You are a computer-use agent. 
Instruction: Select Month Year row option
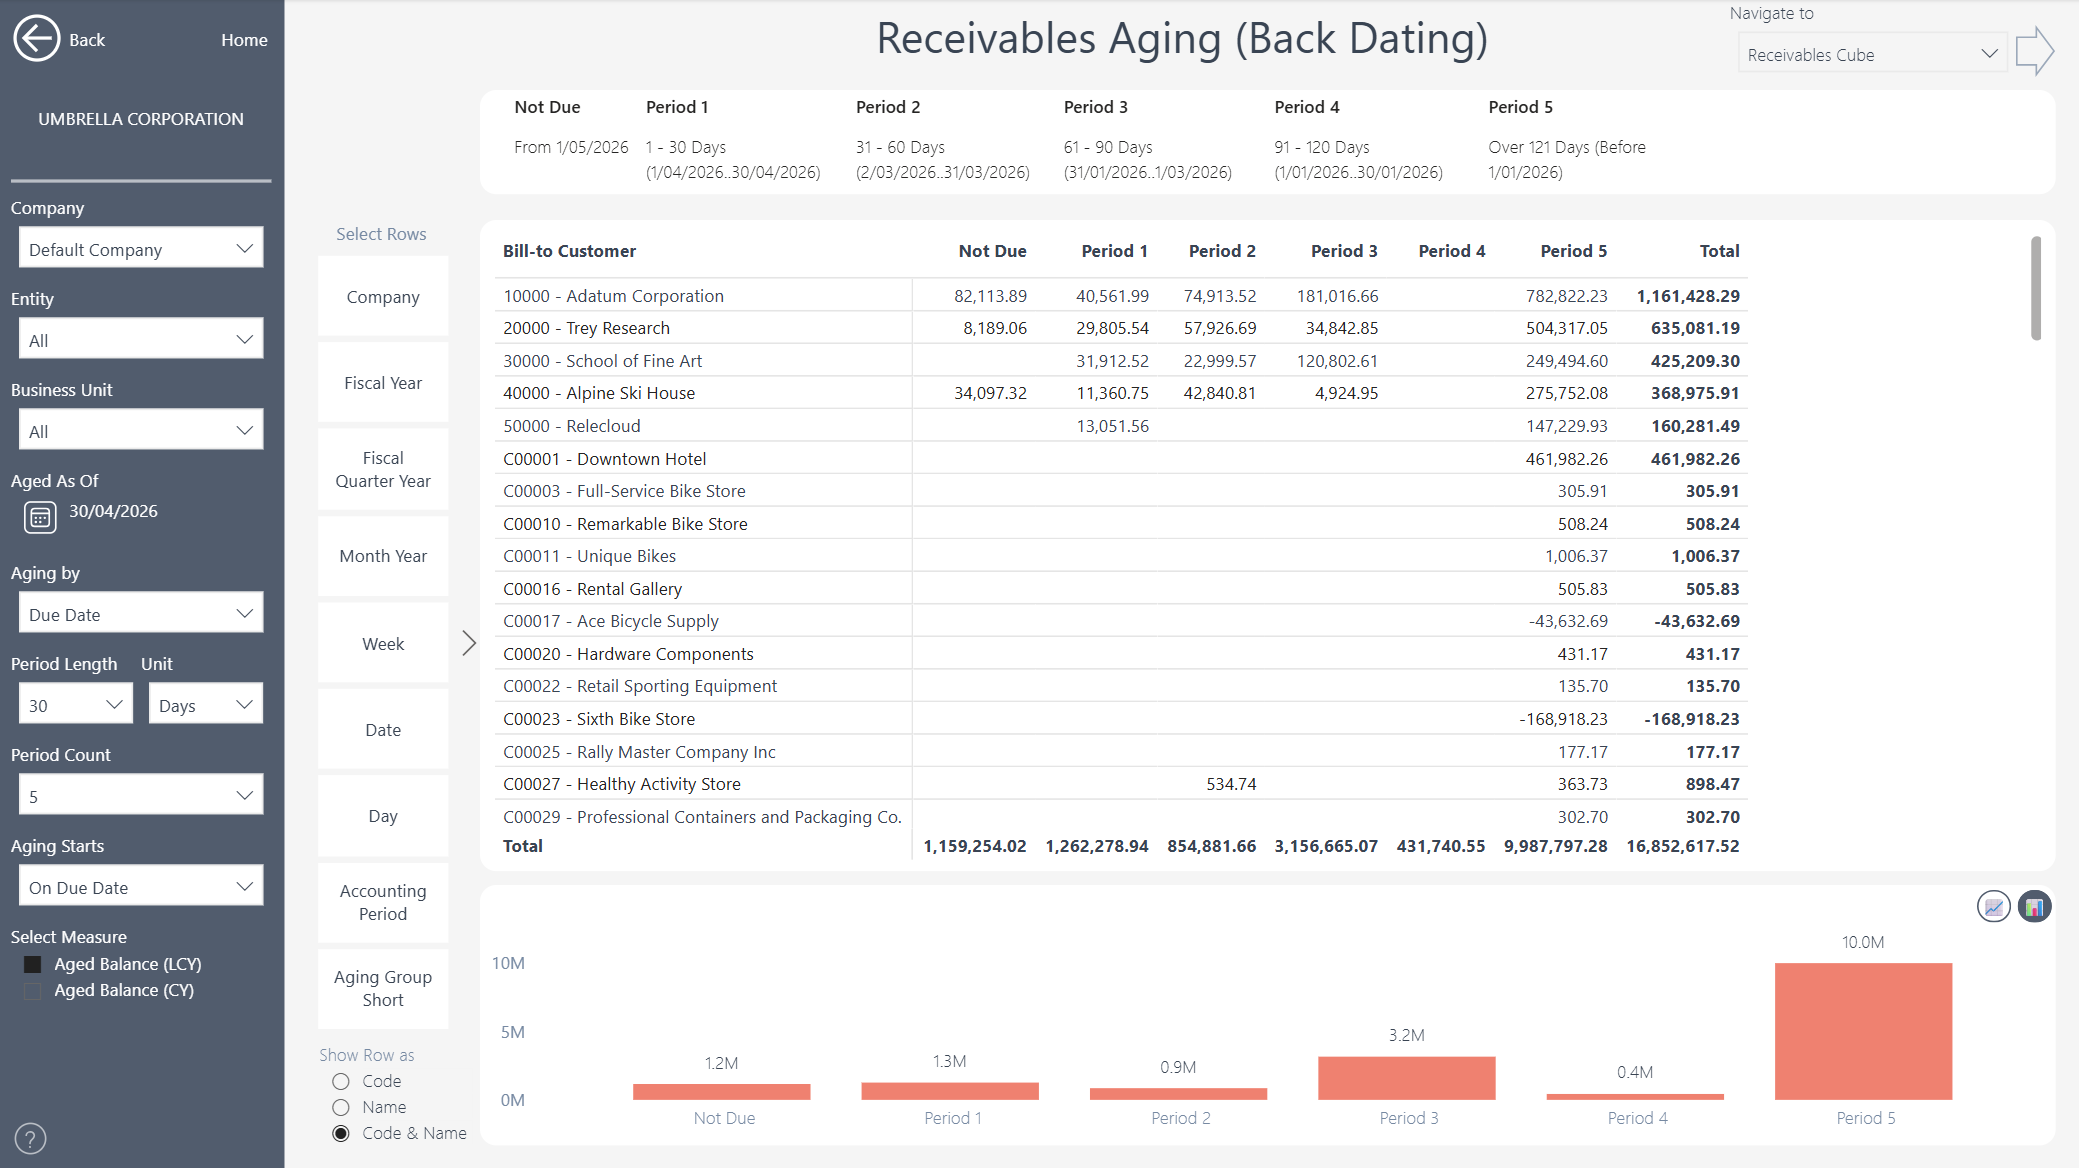(383, 556)
